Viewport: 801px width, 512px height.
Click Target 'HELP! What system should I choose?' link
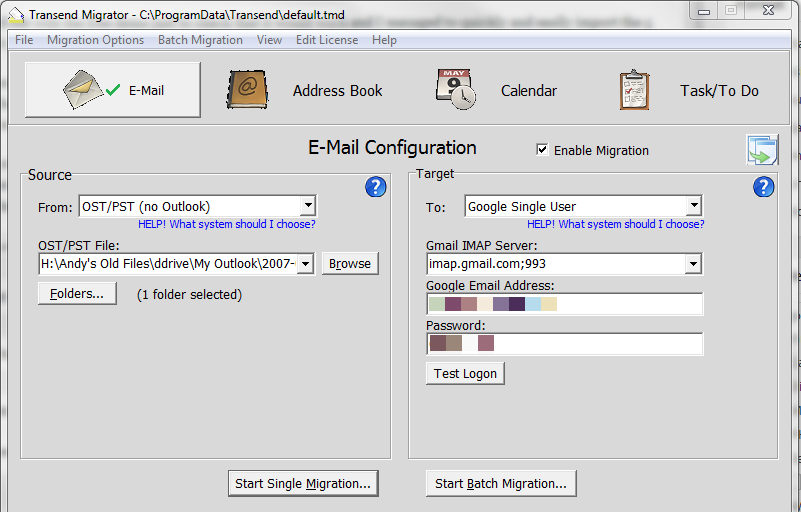pyautogui.click(x=616, y=224)
